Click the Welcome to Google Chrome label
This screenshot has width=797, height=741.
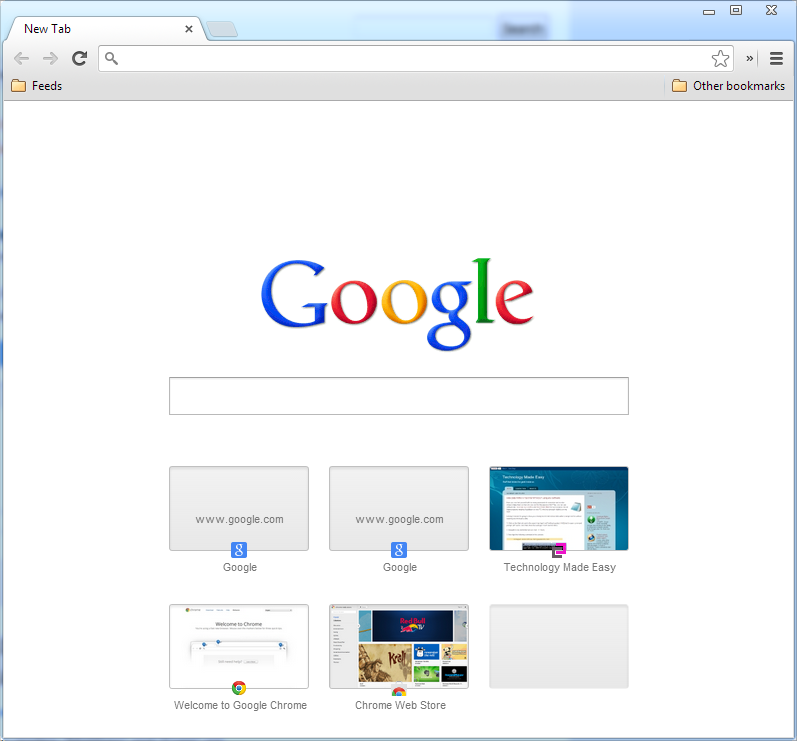(240, 705)
